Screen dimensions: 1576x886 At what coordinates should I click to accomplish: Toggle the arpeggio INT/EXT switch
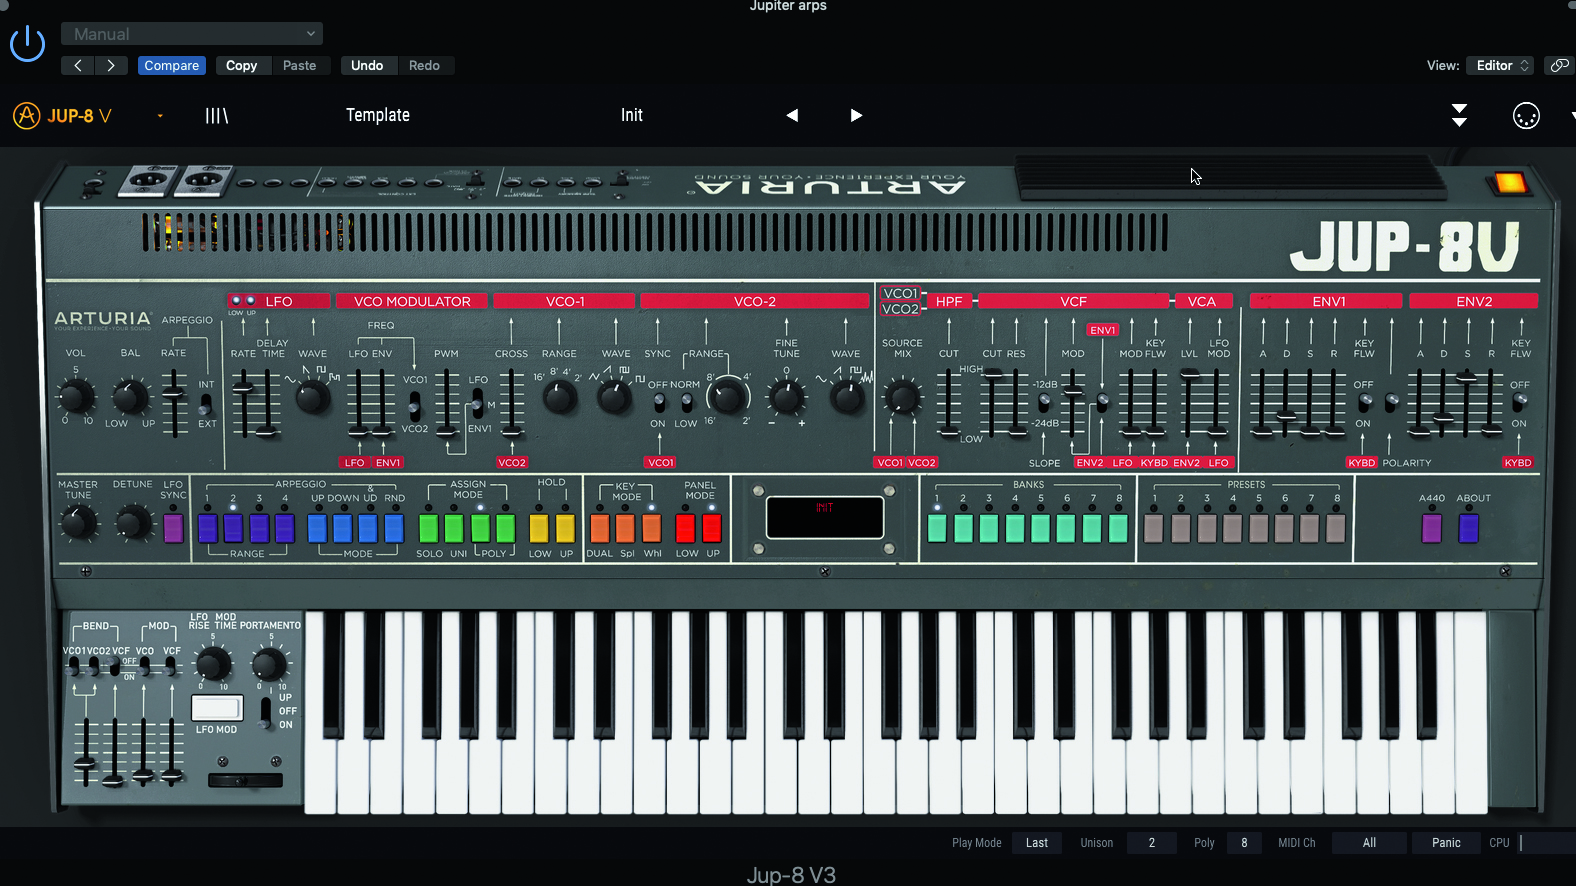[x=206, y=404]
